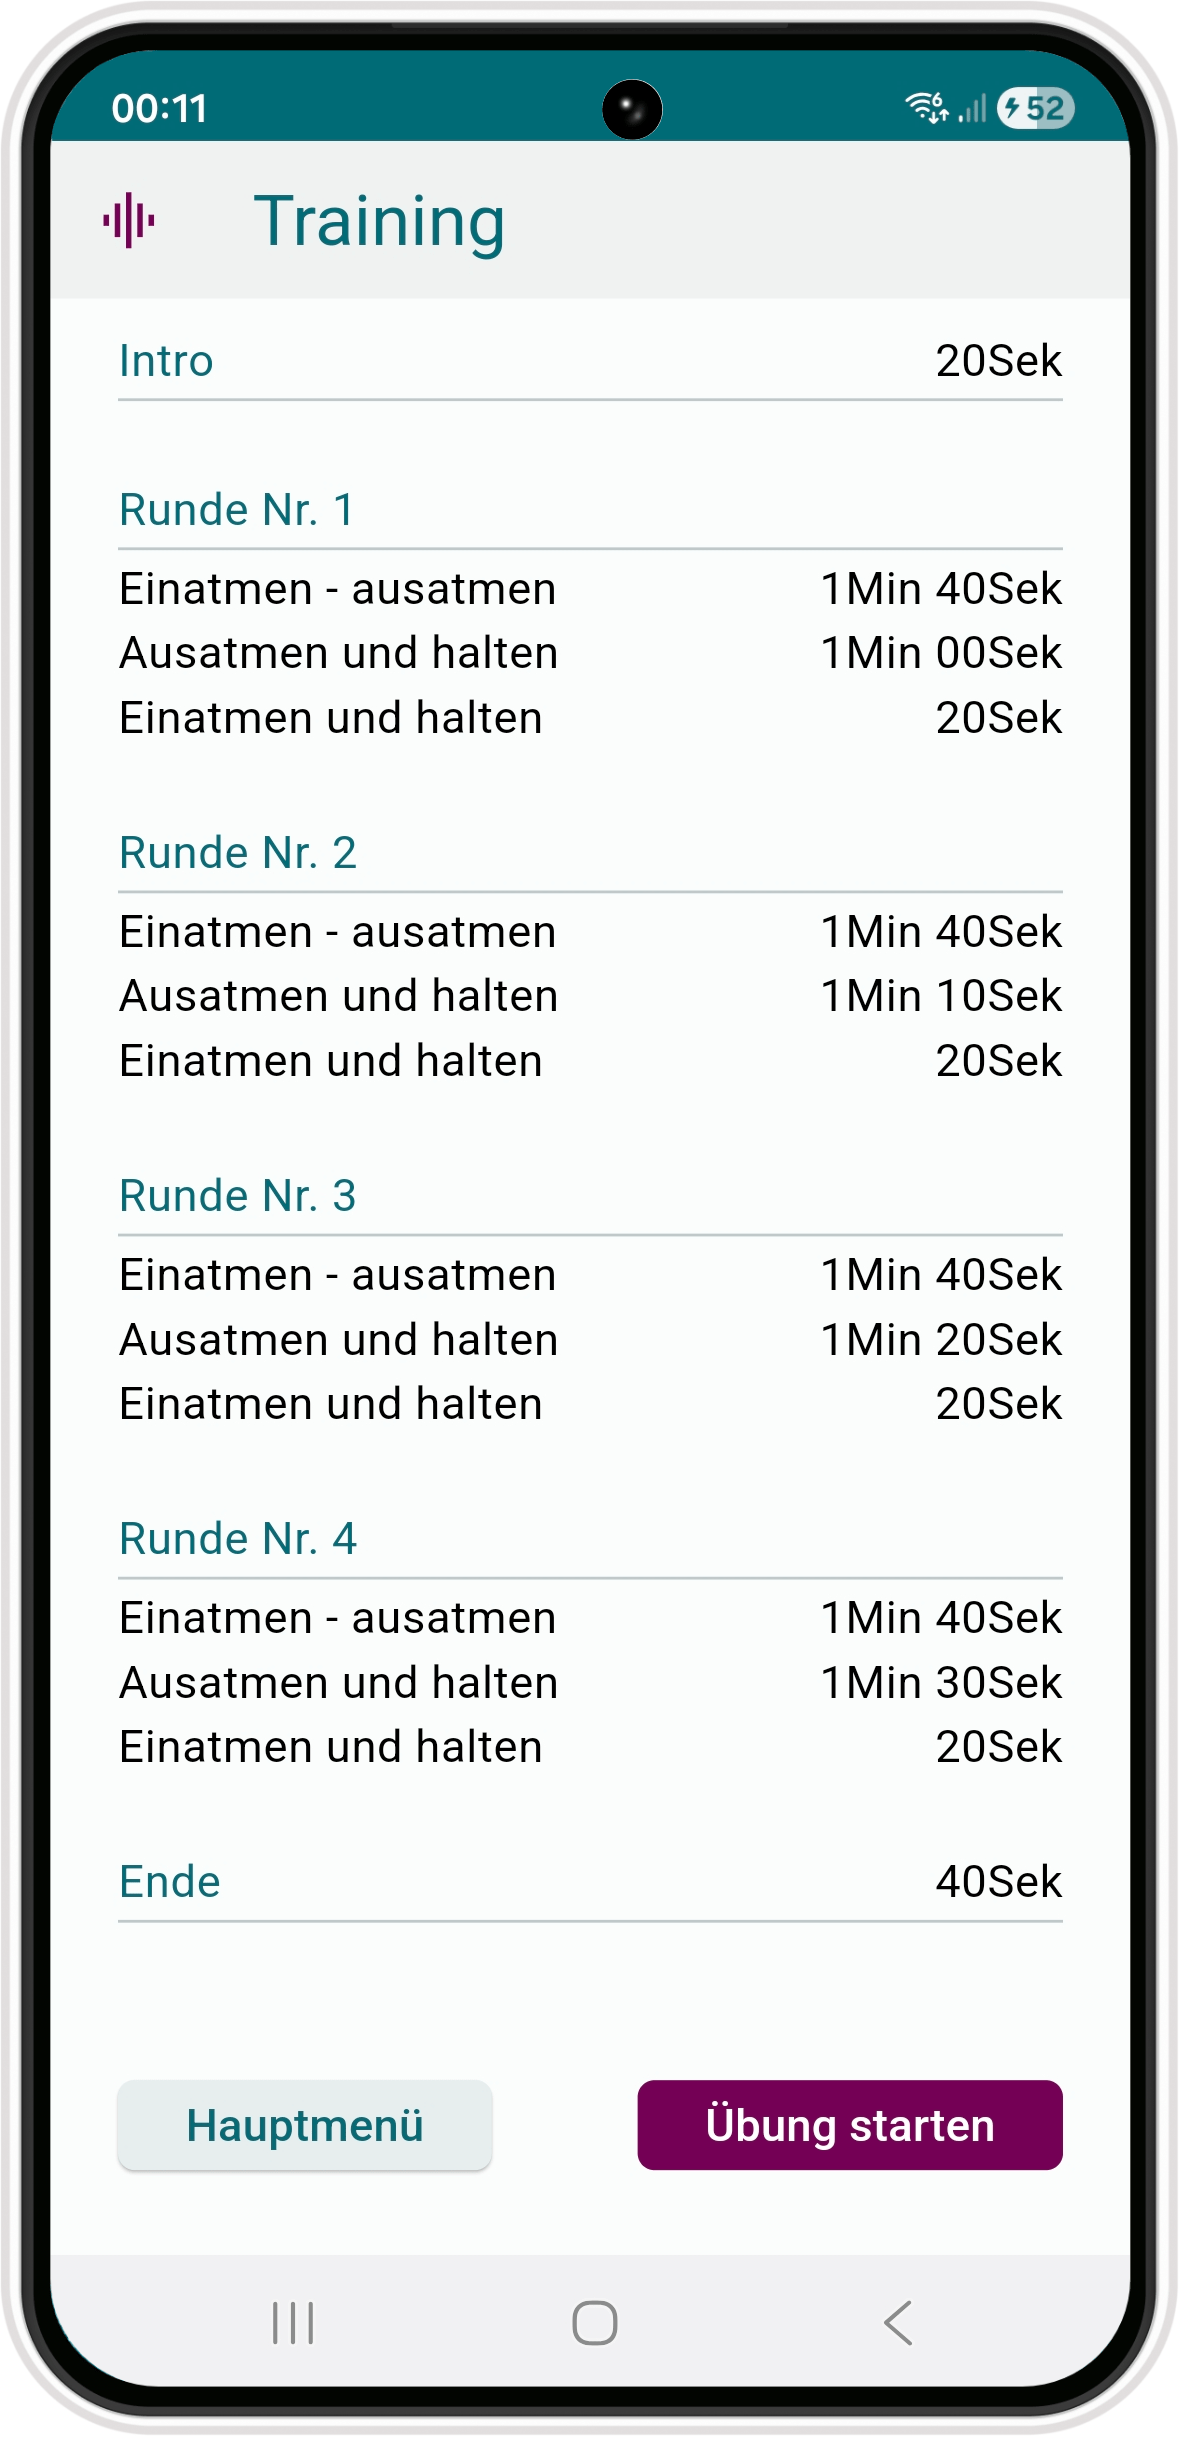
Task: Tap the status bar clock 00:11
Action: click(x=159, y=108)
